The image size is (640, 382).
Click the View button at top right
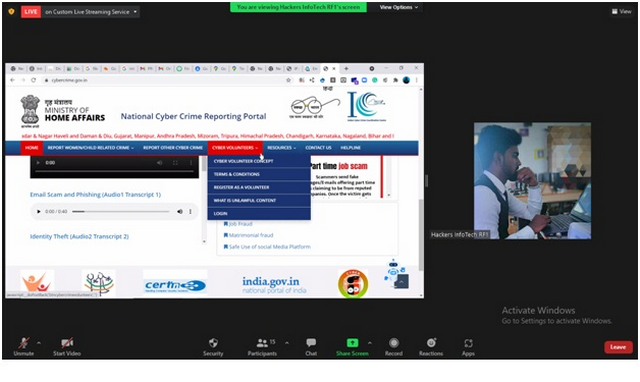622,11
